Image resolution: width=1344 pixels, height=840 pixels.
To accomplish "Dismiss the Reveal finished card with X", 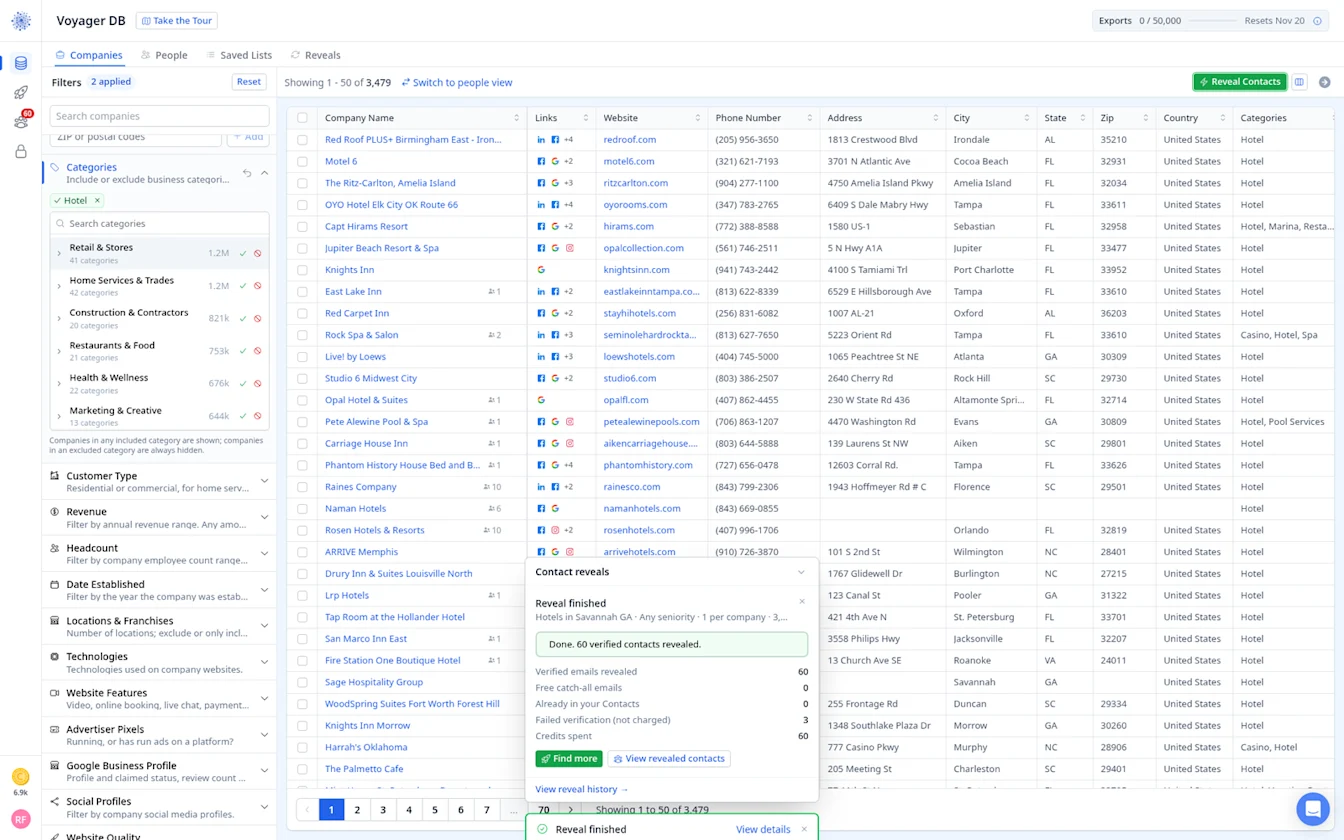I will 802,602.
